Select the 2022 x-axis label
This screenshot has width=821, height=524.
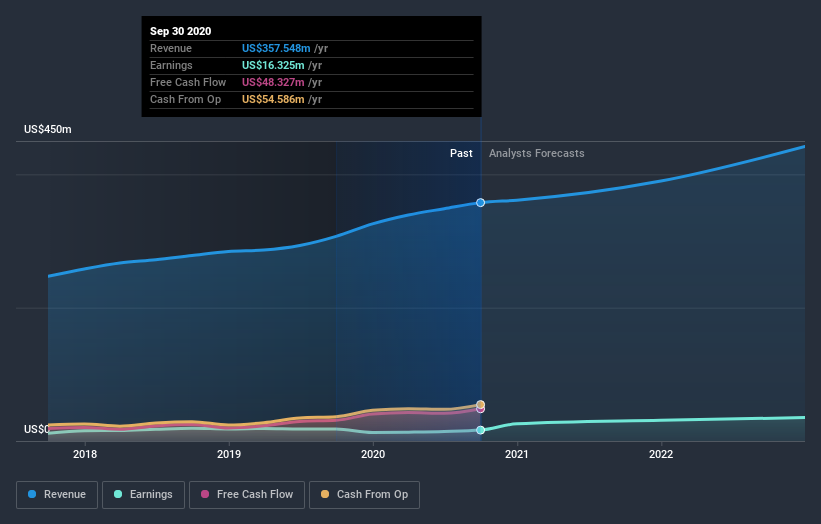(661, 454)
